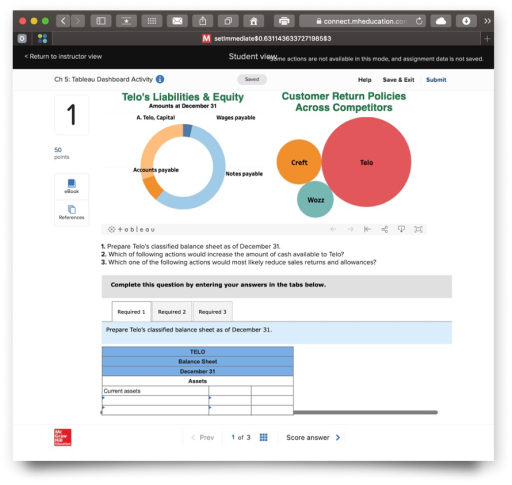Click the Tableau download icon
Viewport: 512px width, 485px height.
click(x=401, y=229)
